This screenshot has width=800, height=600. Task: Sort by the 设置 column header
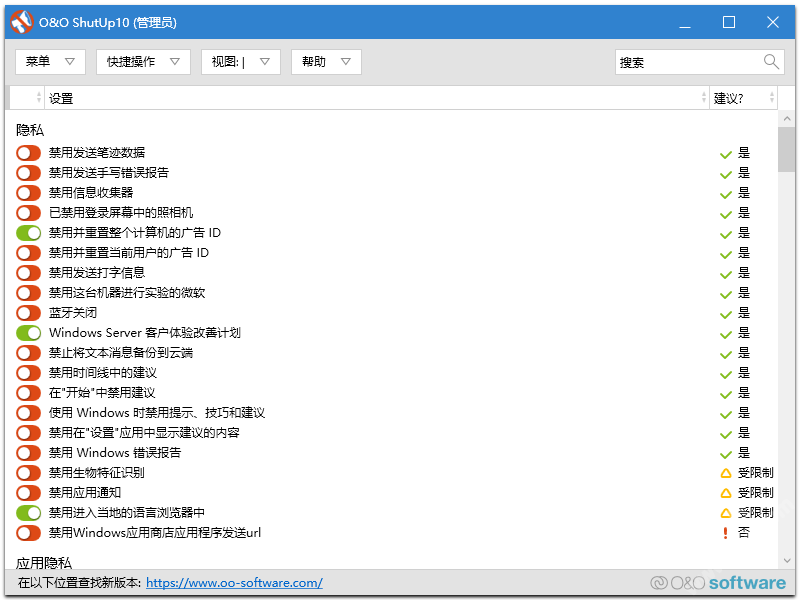click(376, 97)
